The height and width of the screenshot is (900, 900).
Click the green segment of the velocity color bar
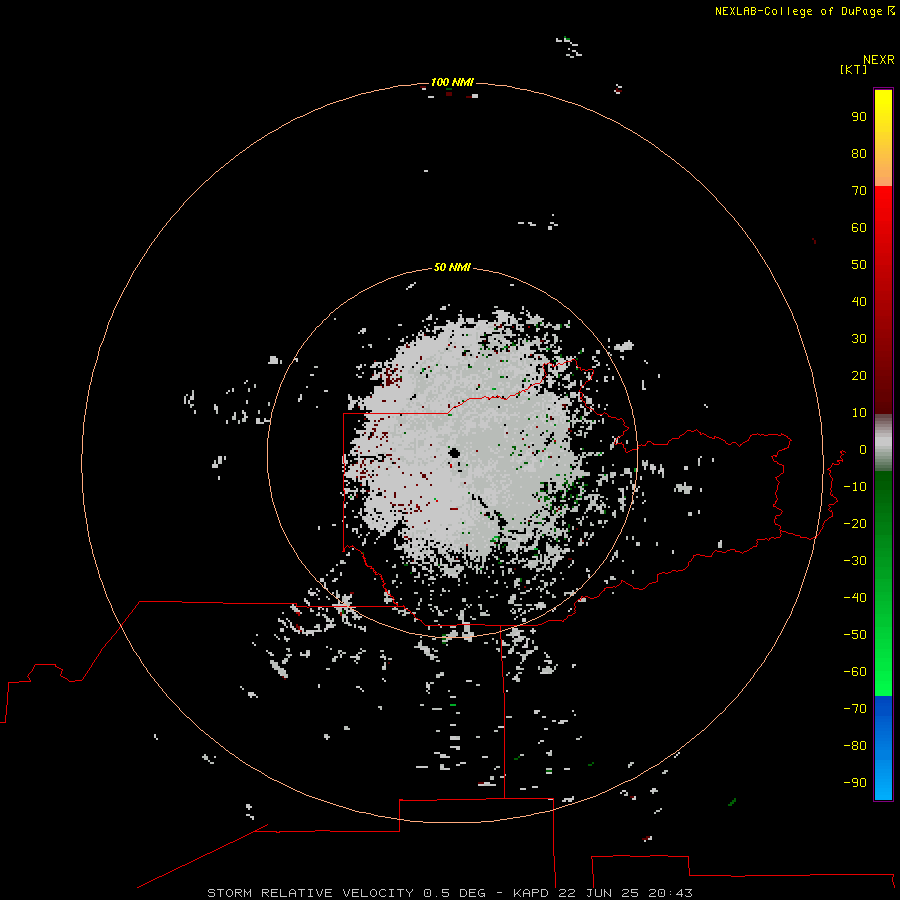click(883, 583)
